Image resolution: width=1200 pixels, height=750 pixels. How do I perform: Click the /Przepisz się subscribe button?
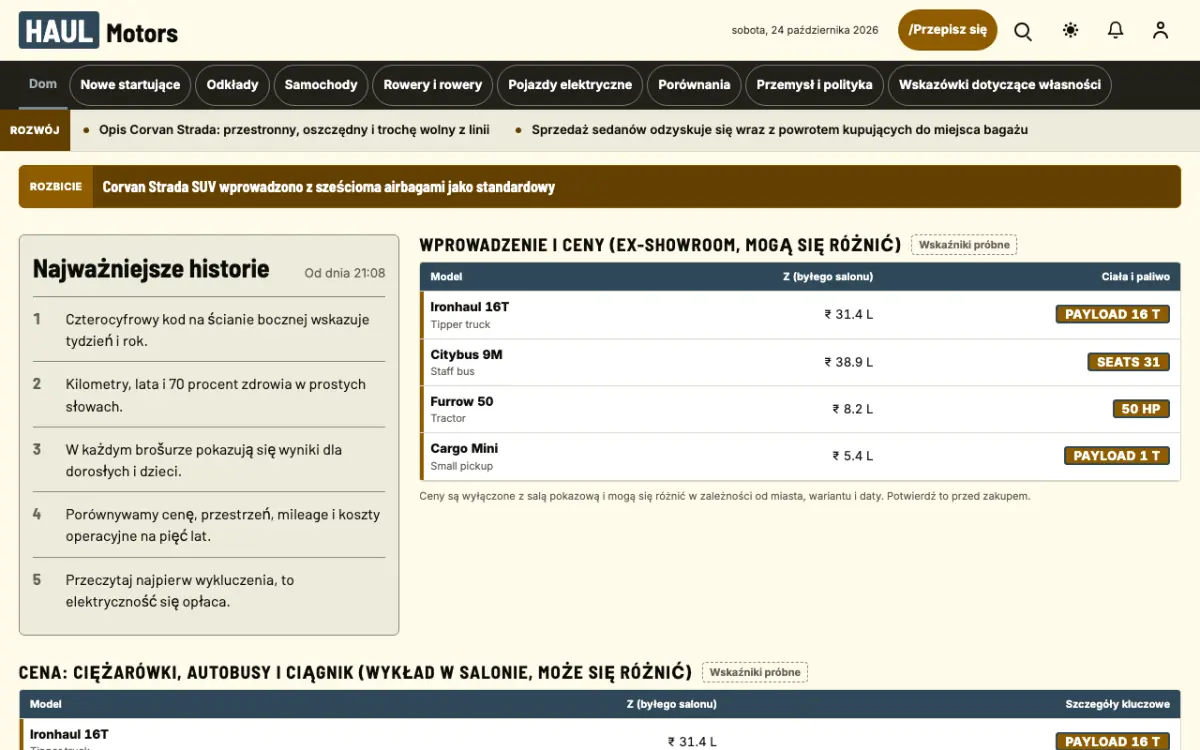click(948, 30)
